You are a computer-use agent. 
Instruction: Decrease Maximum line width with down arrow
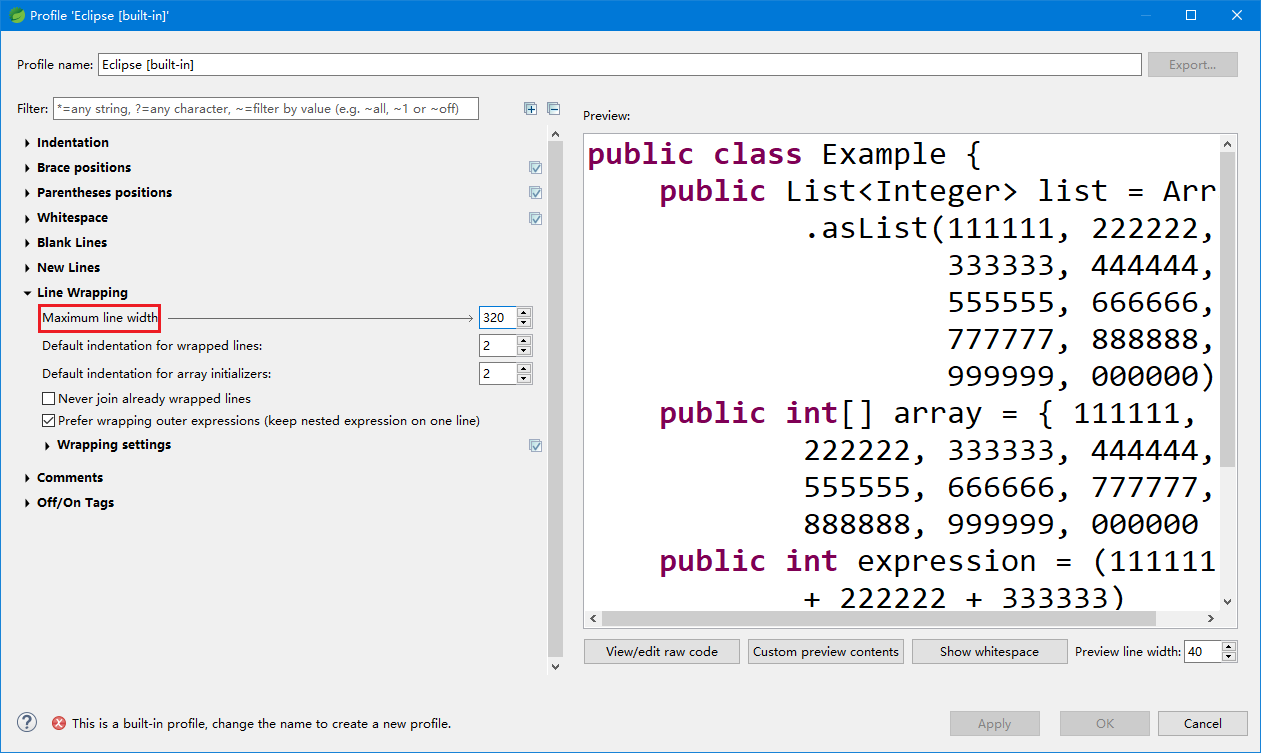click(x=524, y=323)
